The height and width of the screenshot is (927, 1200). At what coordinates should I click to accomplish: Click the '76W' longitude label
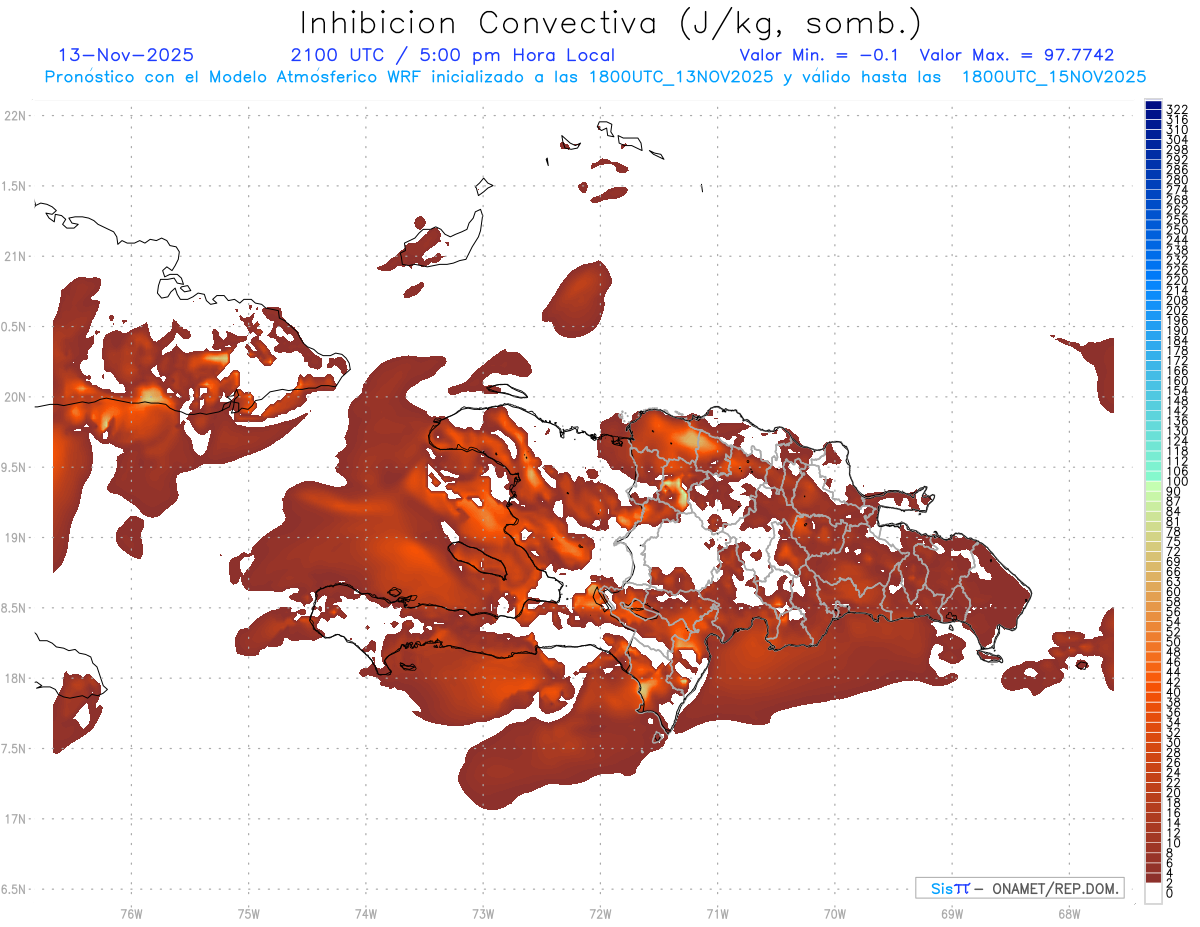point(131,913)
